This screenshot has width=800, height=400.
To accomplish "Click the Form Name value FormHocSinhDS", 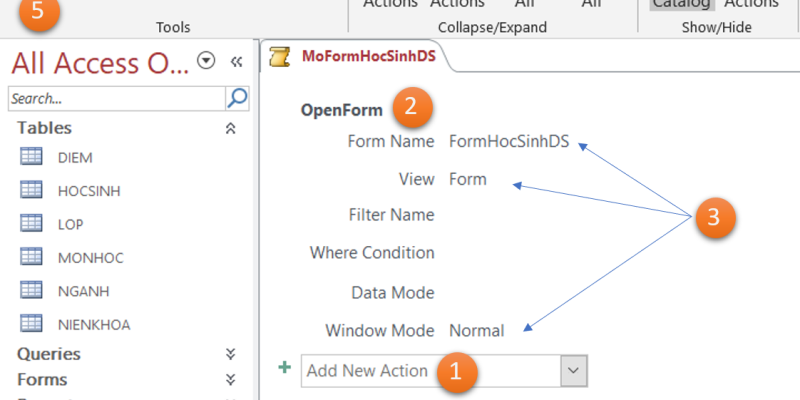I will pos(509,141).
